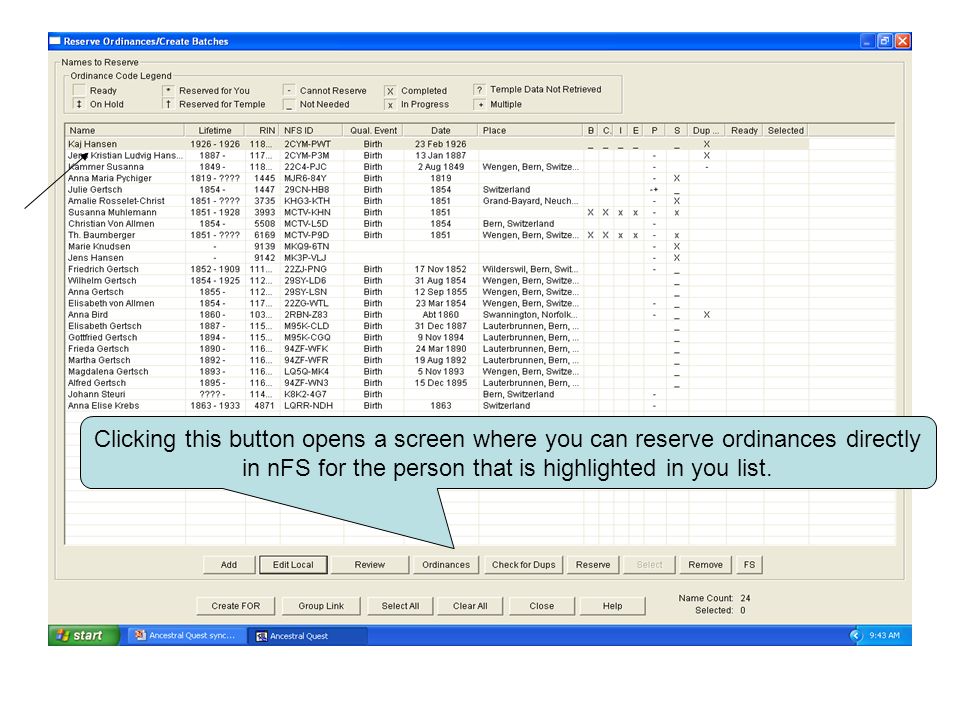960x720 pixels.
Task: Select the Anna Gertsch row
Action: (437, 292)
